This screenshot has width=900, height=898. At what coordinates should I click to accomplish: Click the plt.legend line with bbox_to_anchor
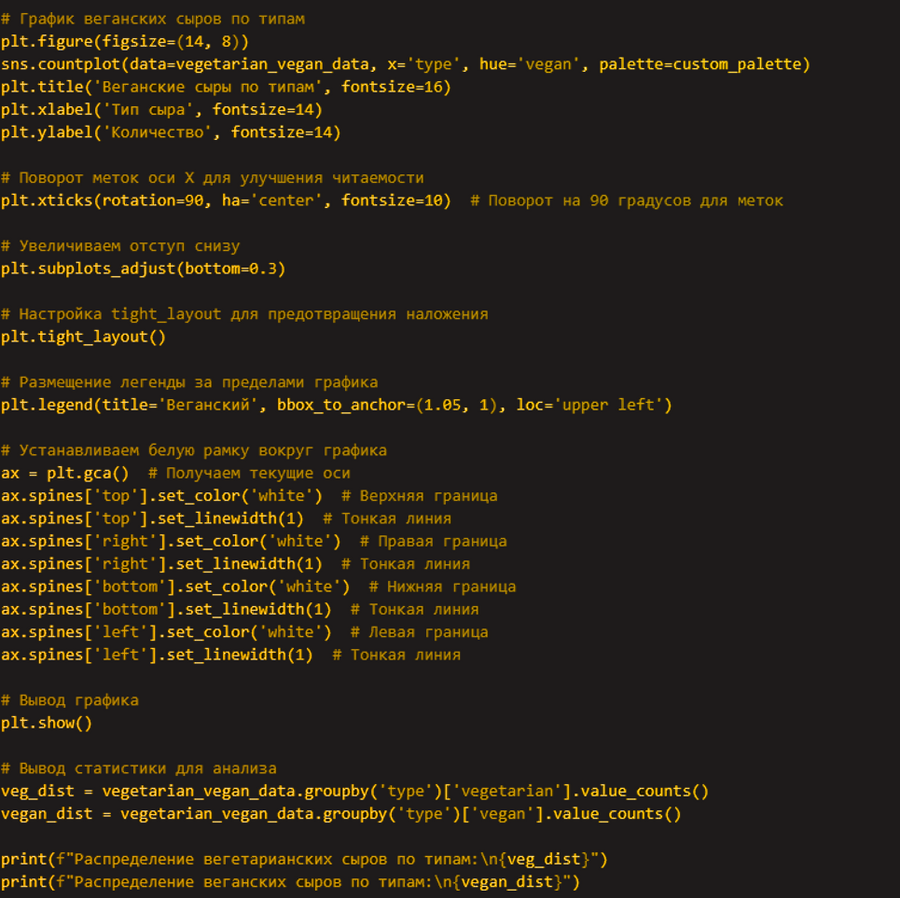(x=336, y=405)
